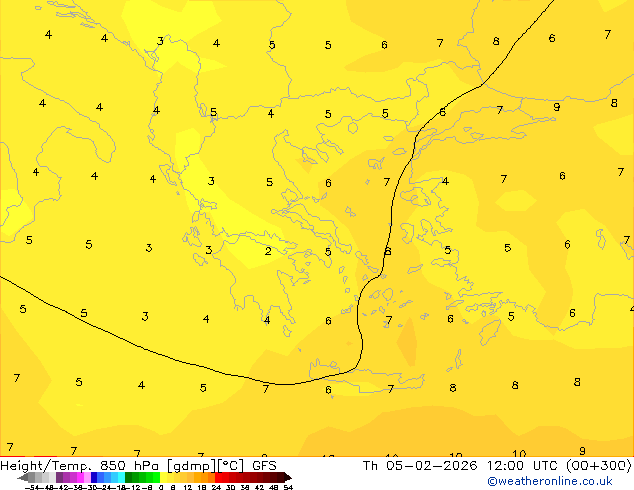Image resolution: width=634 pixels, height=490 pixels.
Task: Click the '12' label on the legend scale
Action: click(188, 487)
